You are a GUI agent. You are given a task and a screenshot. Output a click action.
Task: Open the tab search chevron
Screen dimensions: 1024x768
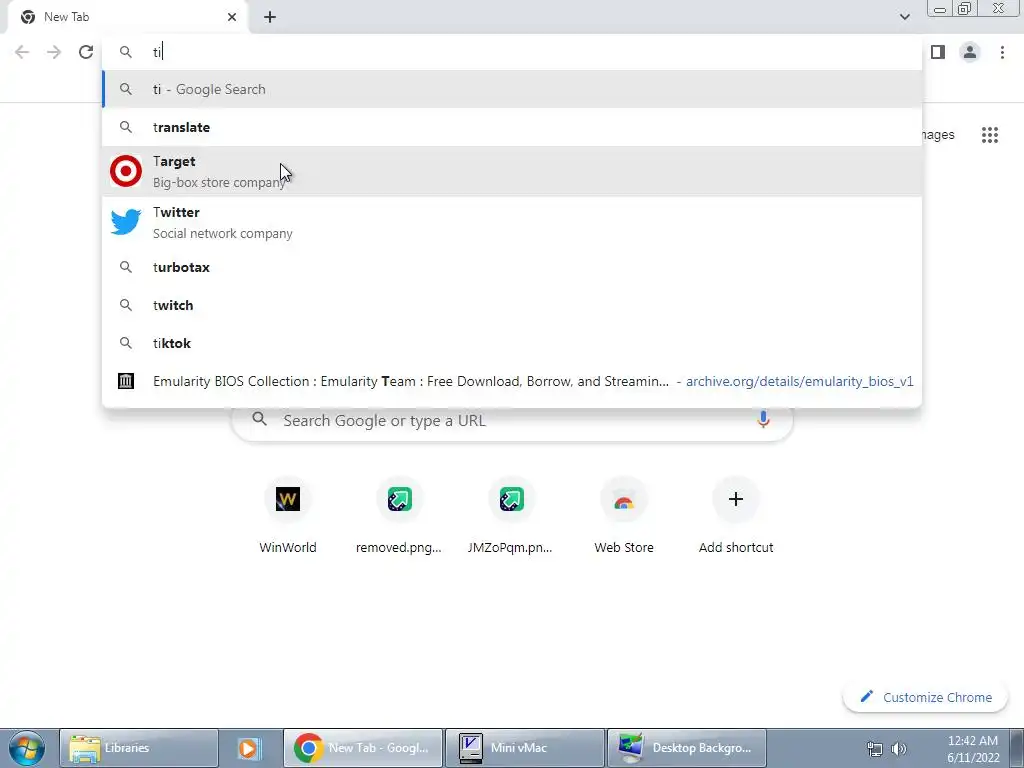[x=904, y=17]
